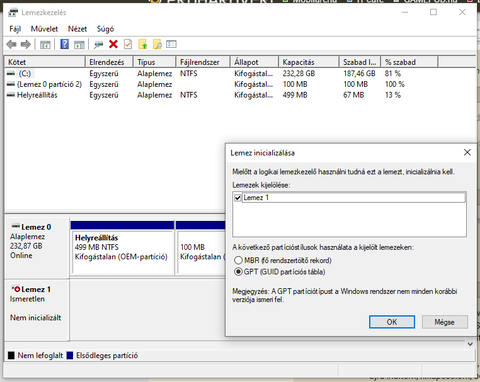Click the list settings toolbar icon
The height and width of the screenshot is (382, 480).
tap(171, 44)
